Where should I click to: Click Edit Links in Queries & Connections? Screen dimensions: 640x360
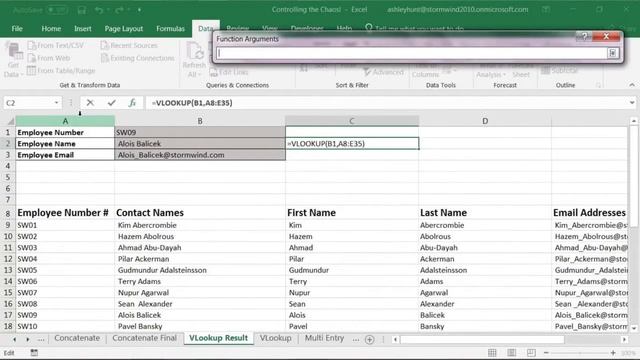(x=229, y=72)
